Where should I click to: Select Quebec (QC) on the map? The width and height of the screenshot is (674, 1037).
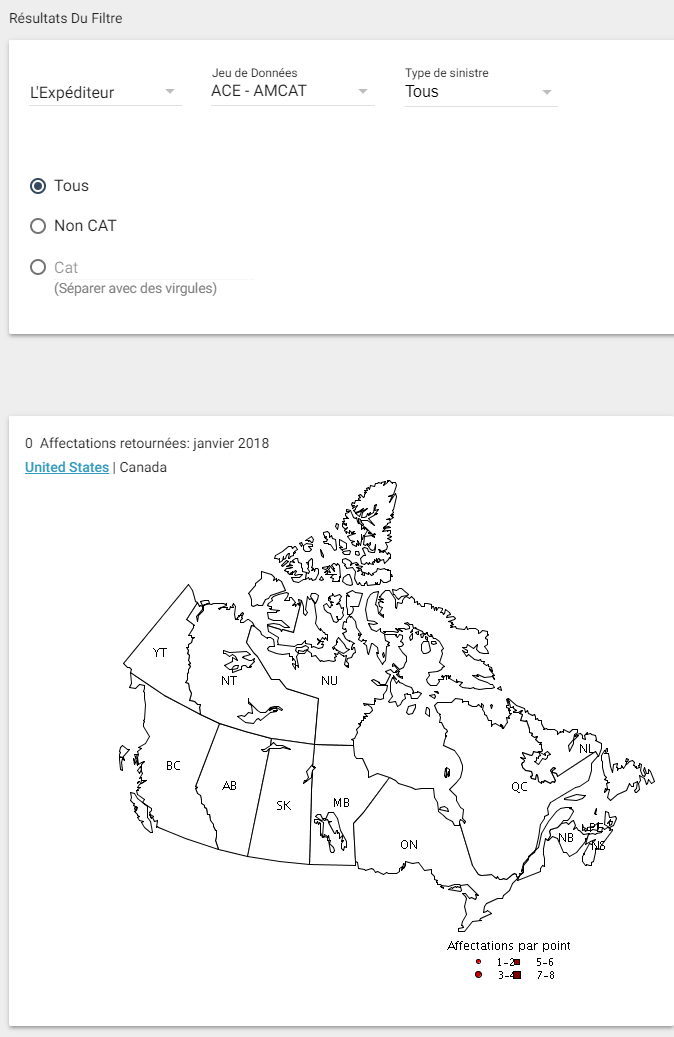point(519,787)
